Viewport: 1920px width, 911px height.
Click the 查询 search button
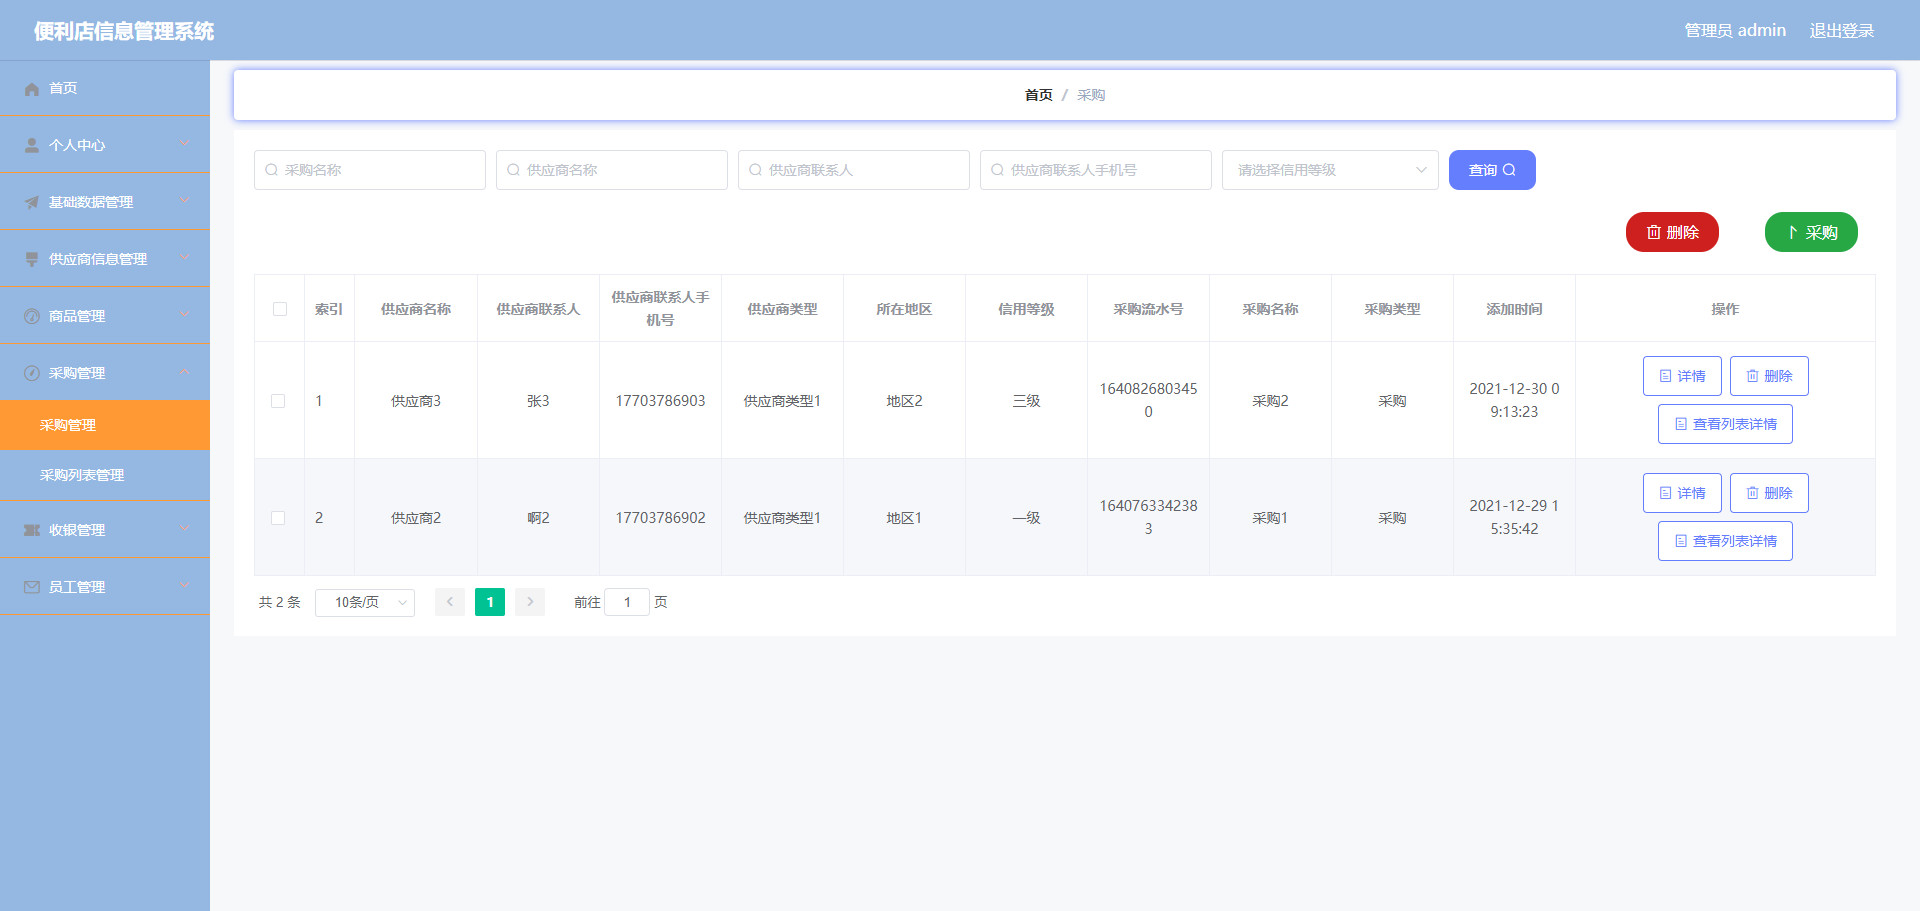(x=1492, y=170)
